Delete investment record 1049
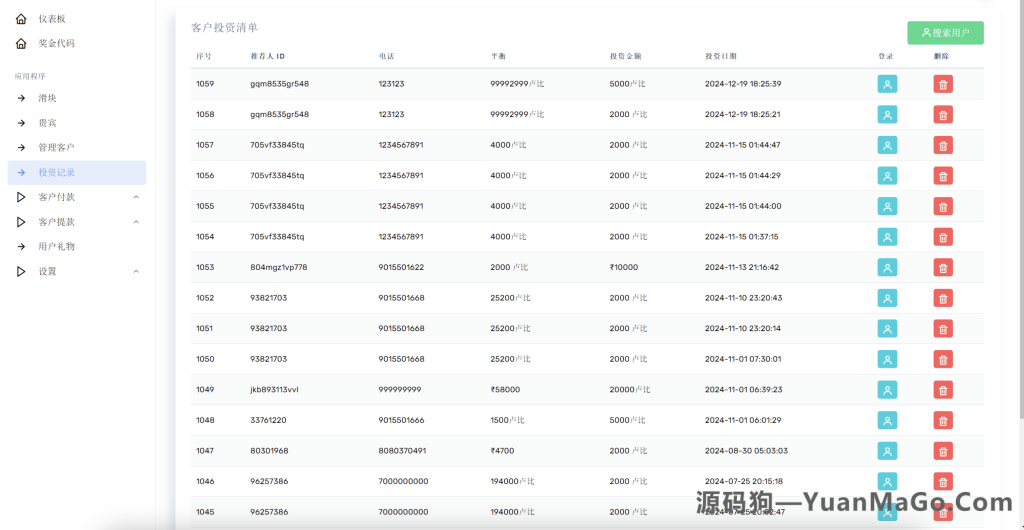 (943, 390)
